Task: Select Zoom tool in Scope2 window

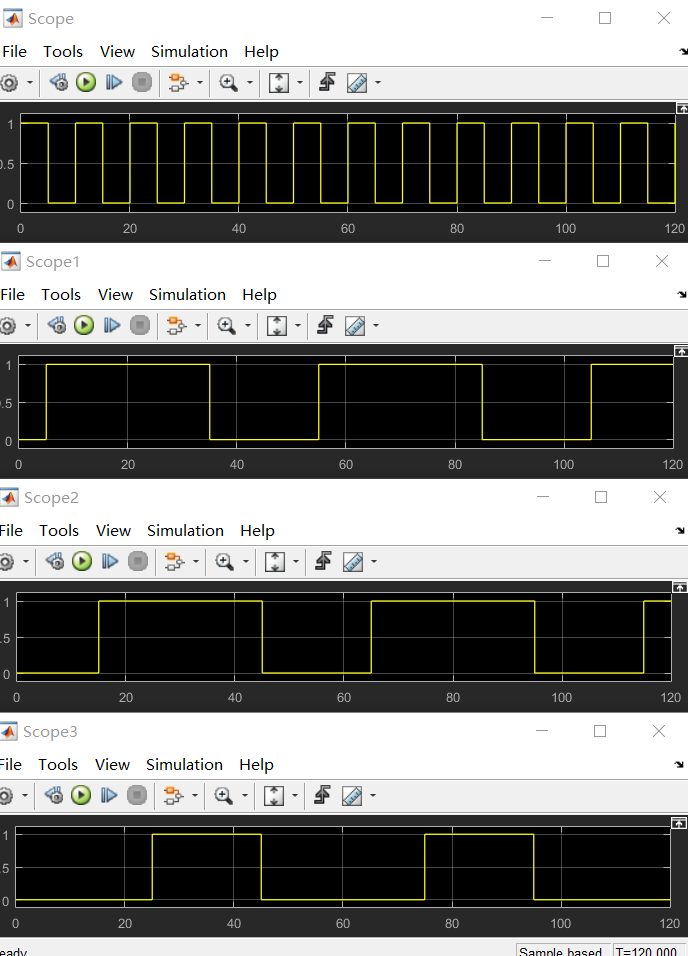Action: pos(224,561)
